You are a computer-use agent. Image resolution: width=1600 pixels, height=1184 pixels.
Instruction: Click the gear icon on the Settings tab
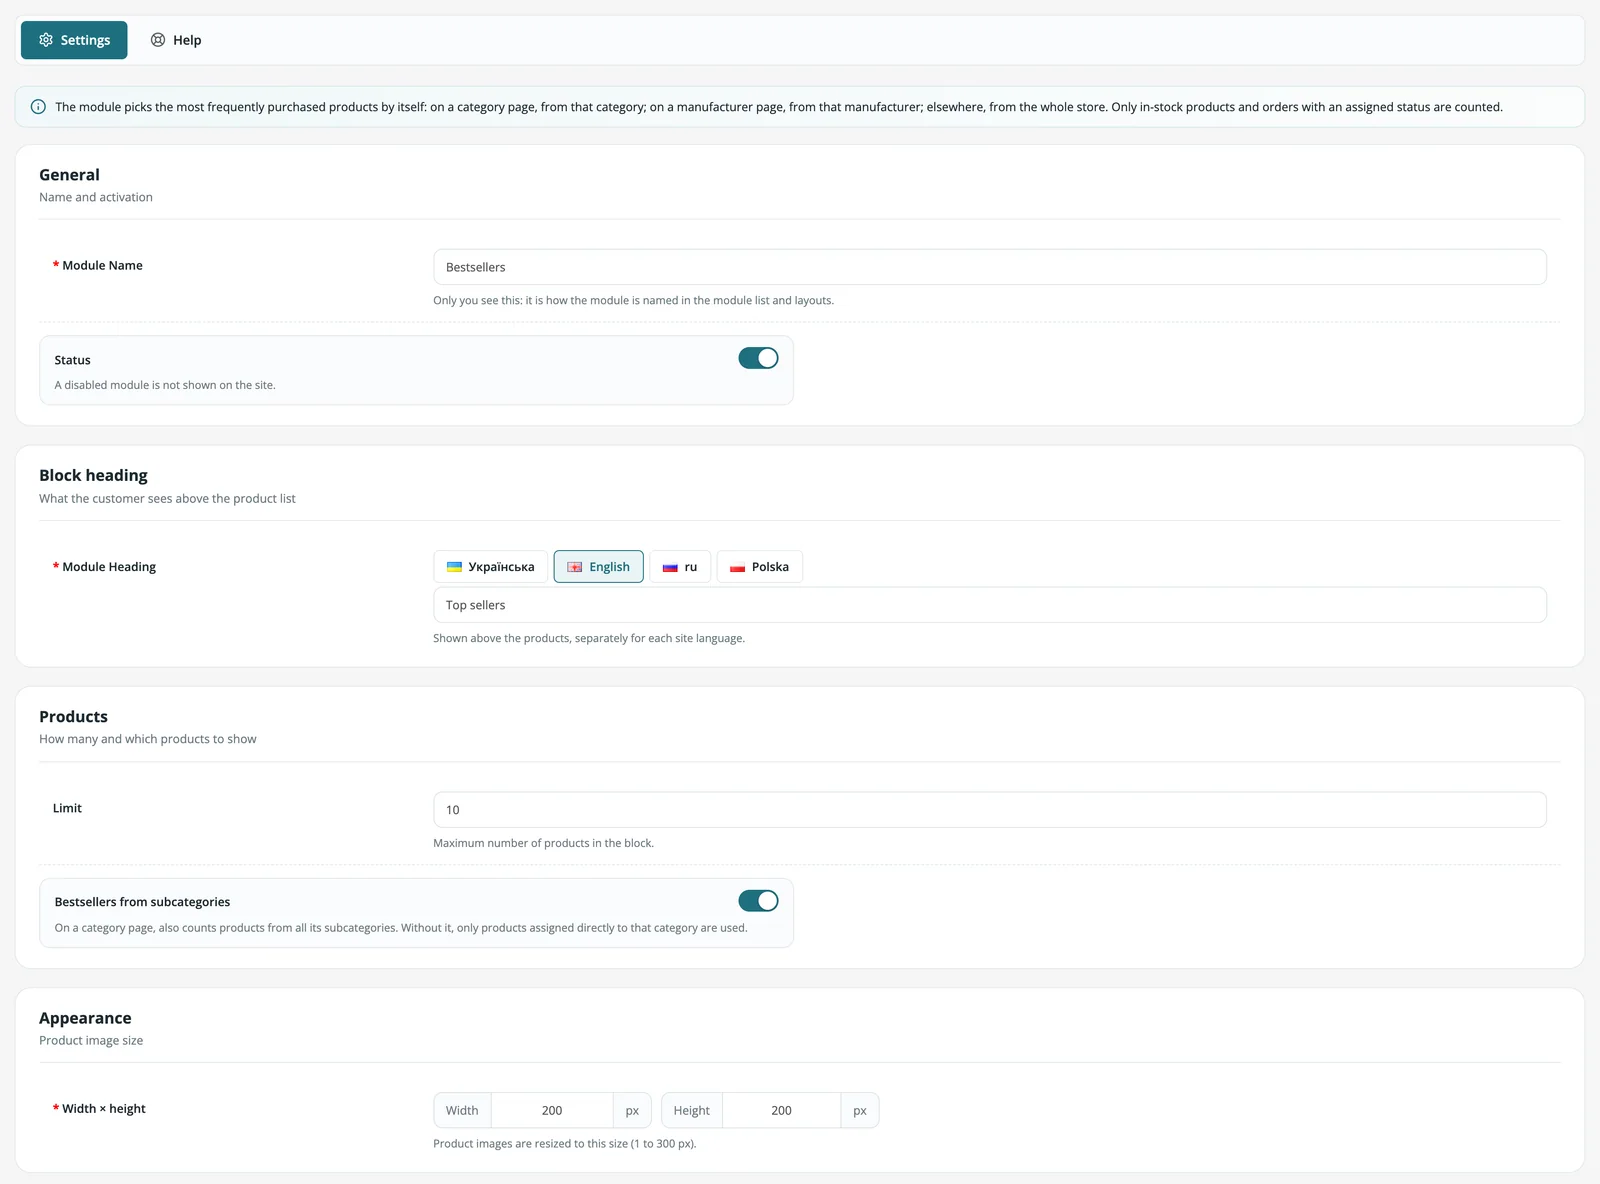(x=46, y=40)
